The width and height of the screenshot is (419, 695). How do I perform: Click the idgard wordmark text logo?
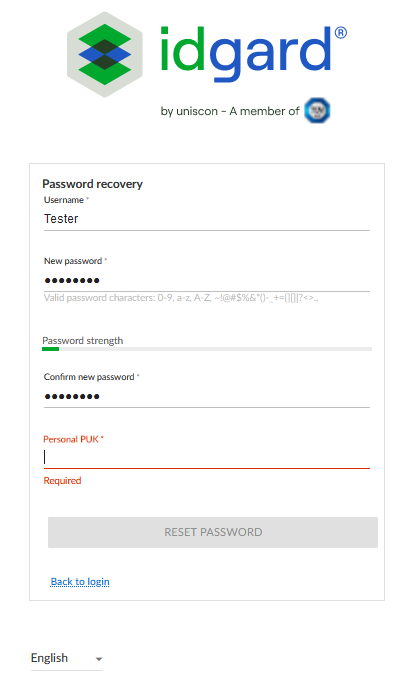(246, 54)
